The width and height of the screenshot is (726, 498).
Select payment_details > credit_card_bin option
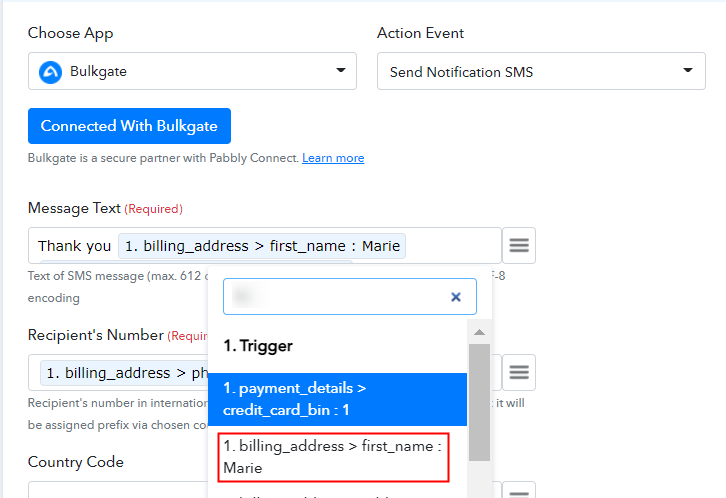click(338, 399)
